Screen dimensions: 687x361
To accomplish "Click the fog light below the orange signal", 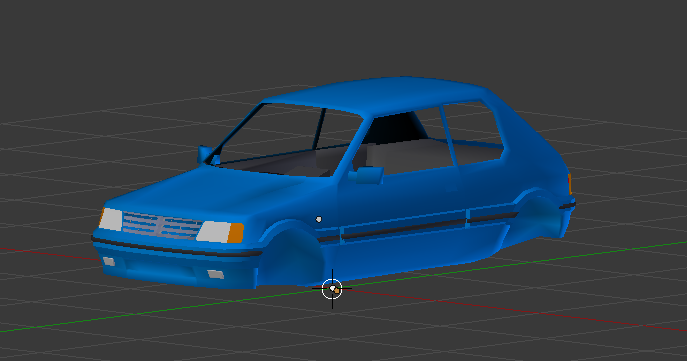I will [216, 274].
